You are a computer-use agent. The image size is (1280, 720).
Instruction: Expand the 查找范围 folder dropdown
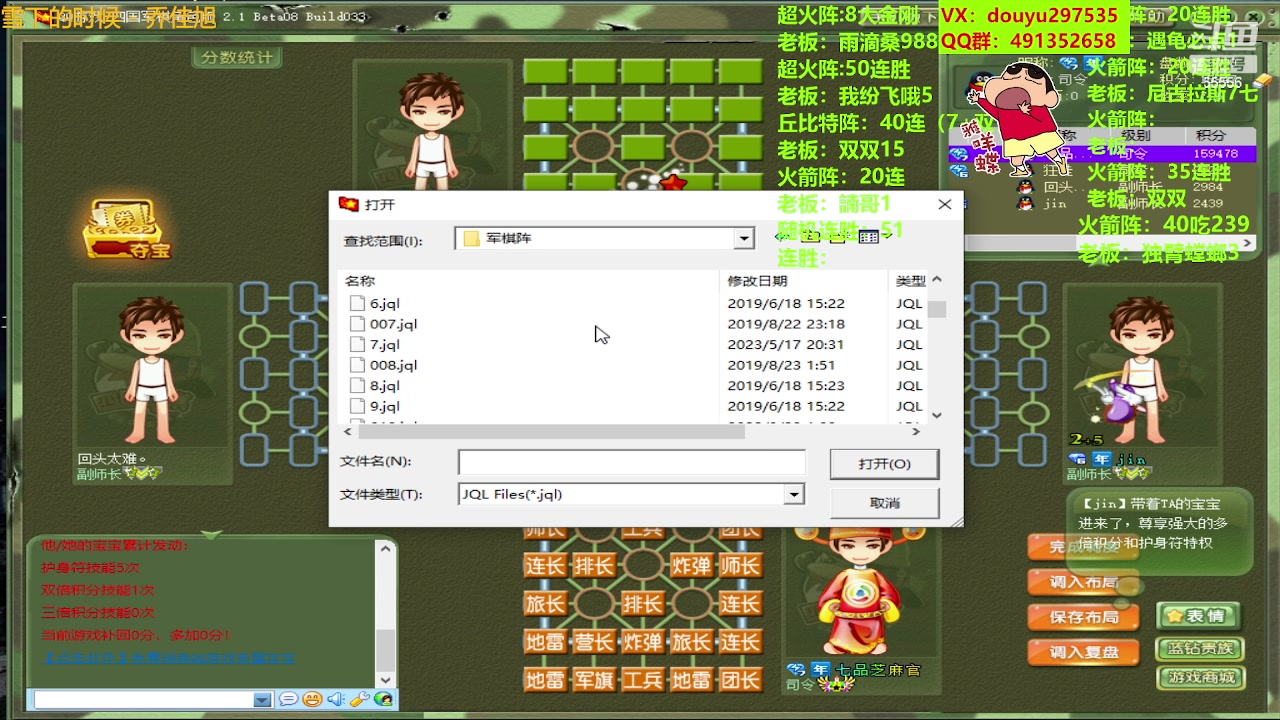pyautogui.click(x=743, y=238)
